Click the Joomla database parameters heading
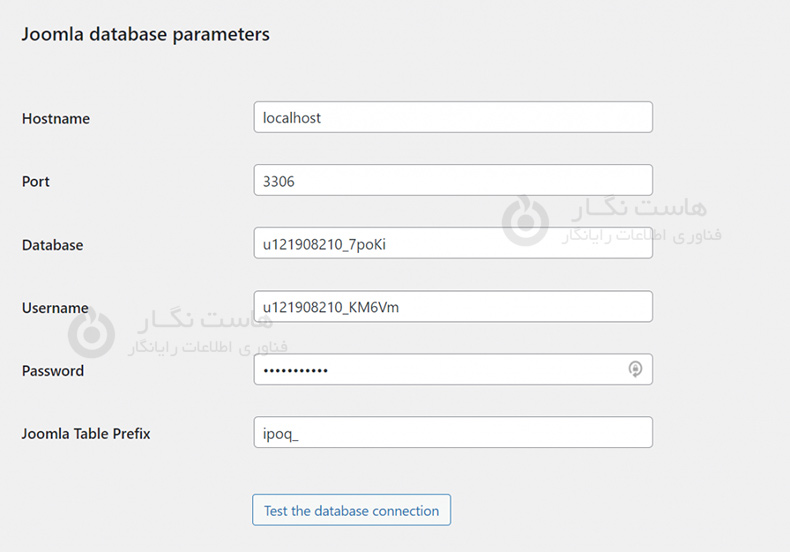Image resolution: width=790 pixels, height=552 pixels. (146, 34)
